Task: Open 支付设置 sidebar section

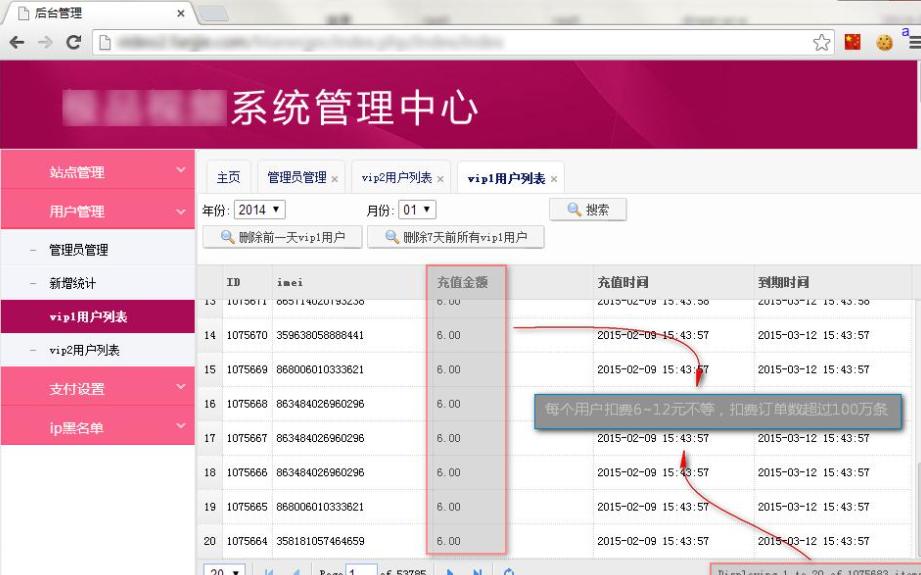Action: click(98, 386)
